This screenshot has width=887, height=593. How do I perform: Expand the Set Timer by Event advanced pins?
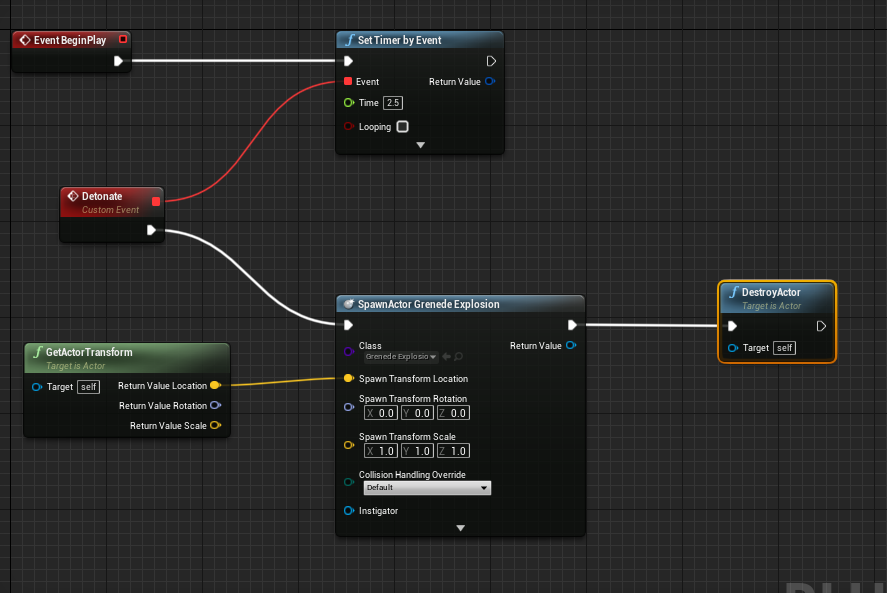[x=420, y=145]
